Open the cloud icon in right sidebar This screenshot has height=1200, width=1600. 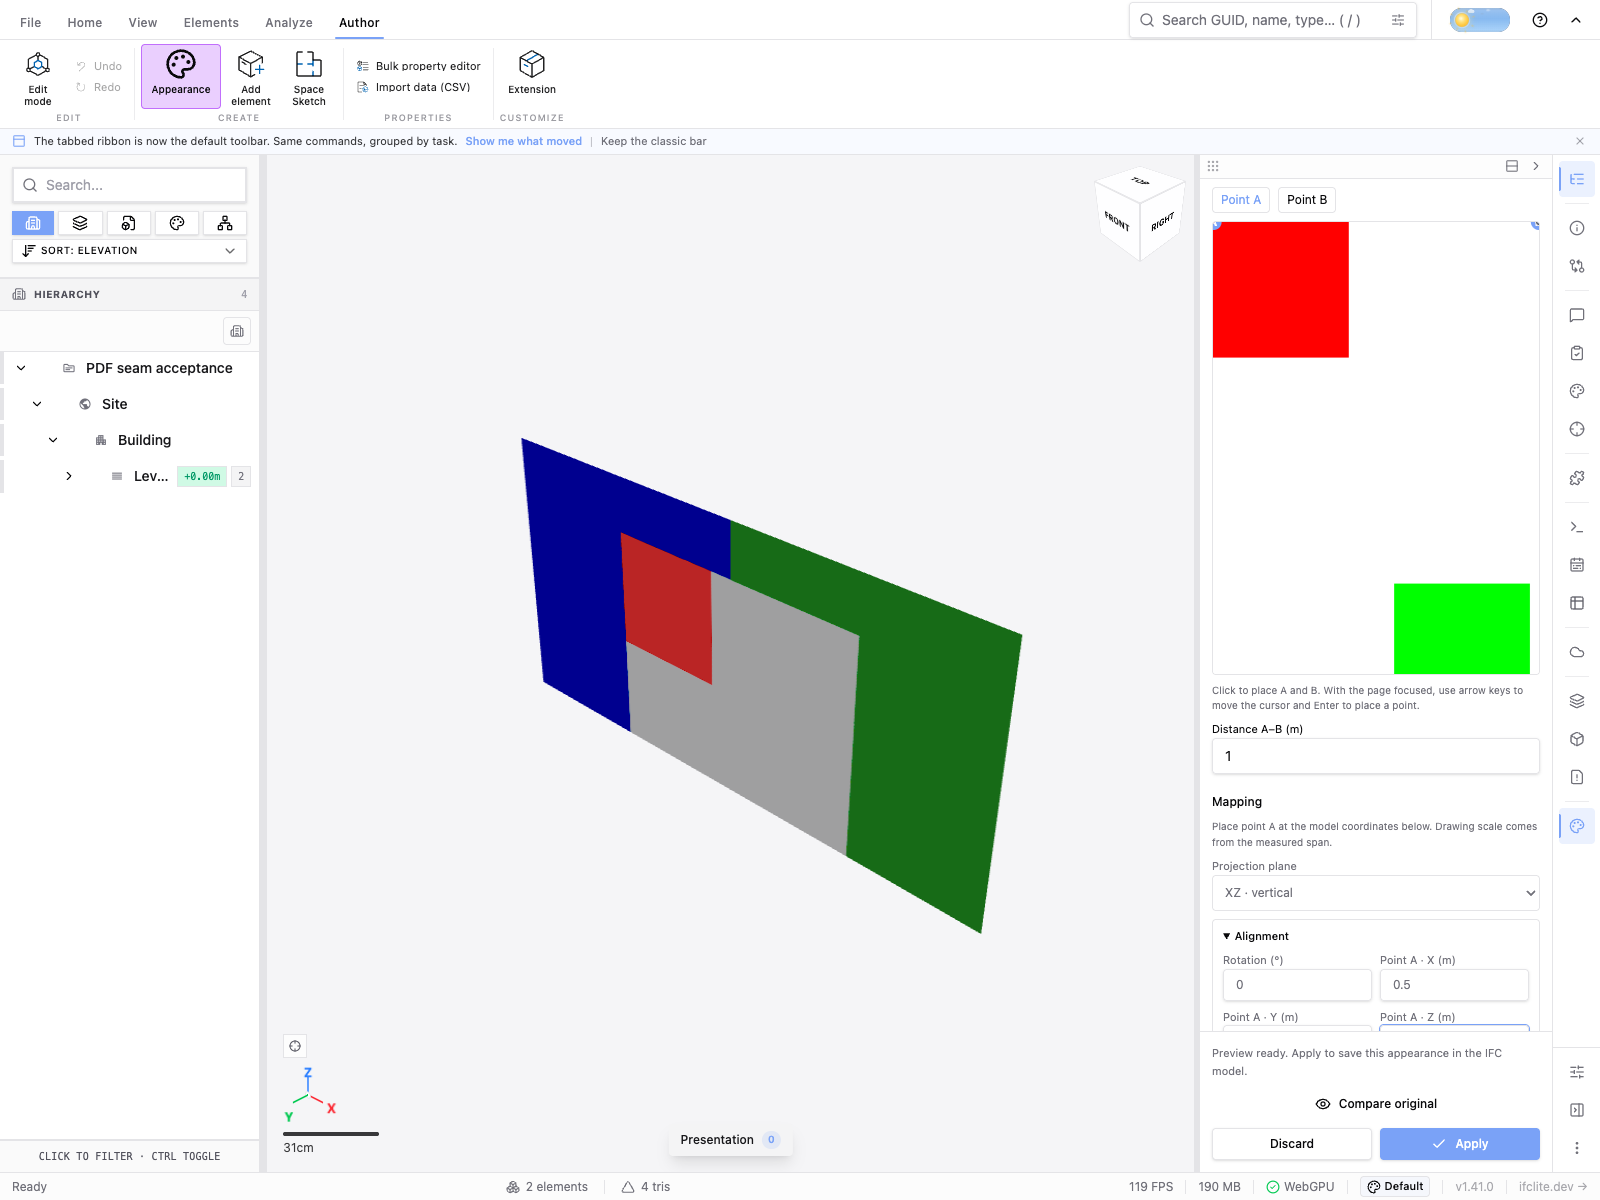[1577, 652]
